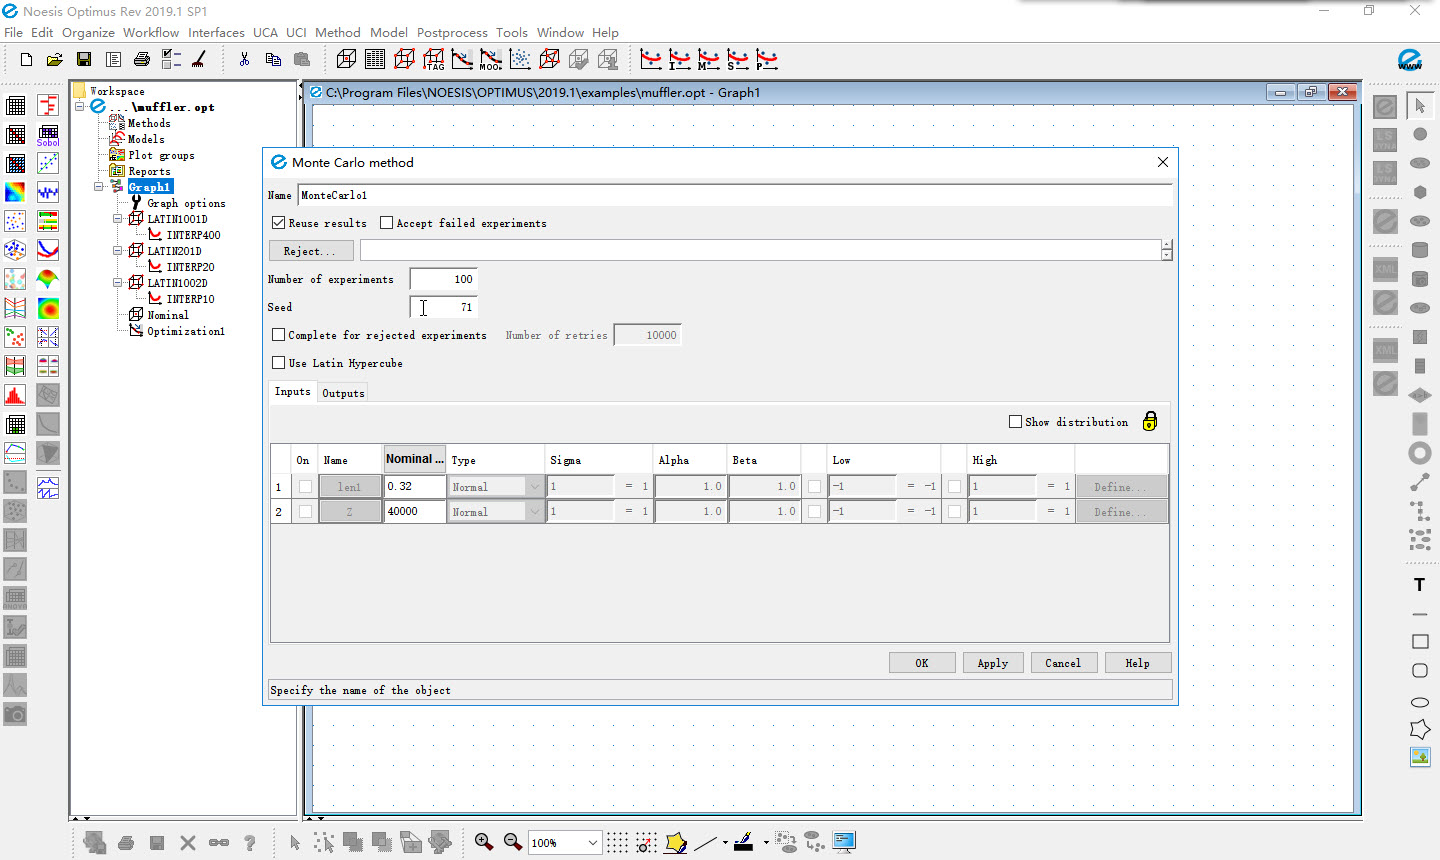Tick the Show distribution checkbox
Viewport: 1440px width, 860px height.
click(x=1016, y=422)
